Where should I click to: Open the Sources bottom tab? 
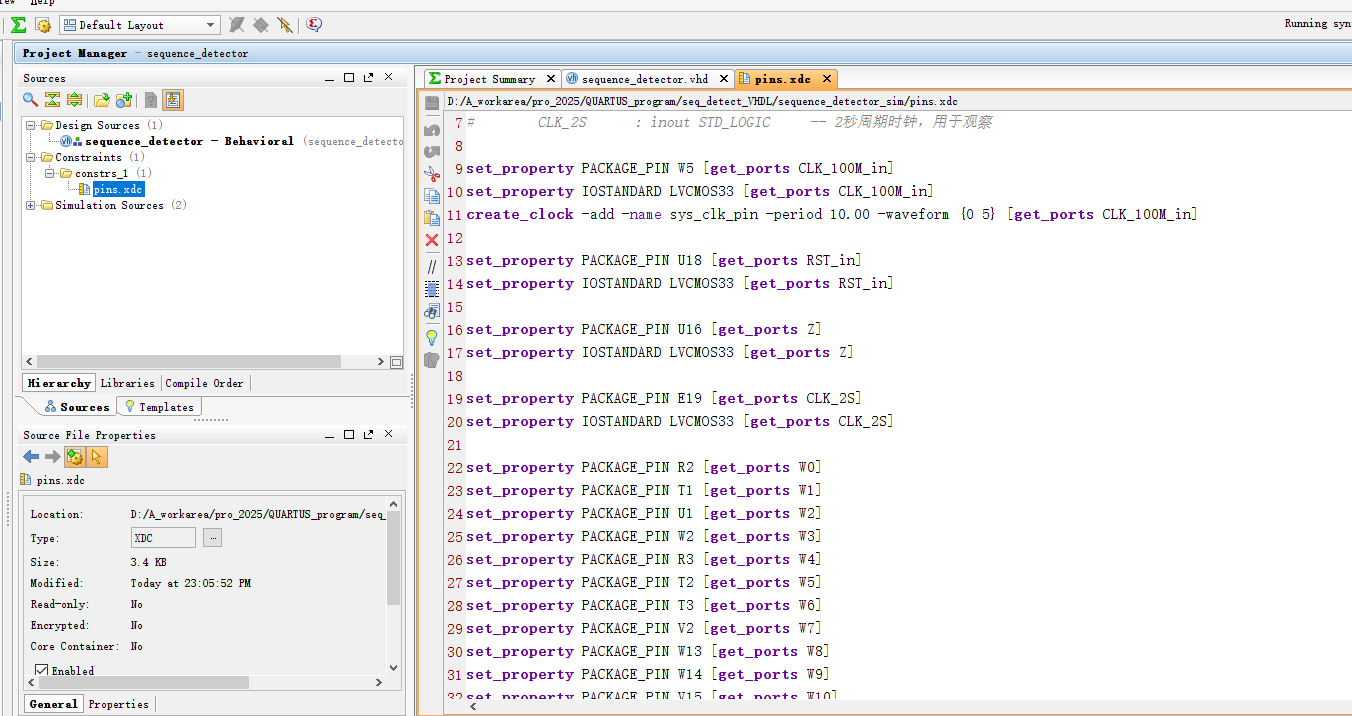tap(77, 407)
